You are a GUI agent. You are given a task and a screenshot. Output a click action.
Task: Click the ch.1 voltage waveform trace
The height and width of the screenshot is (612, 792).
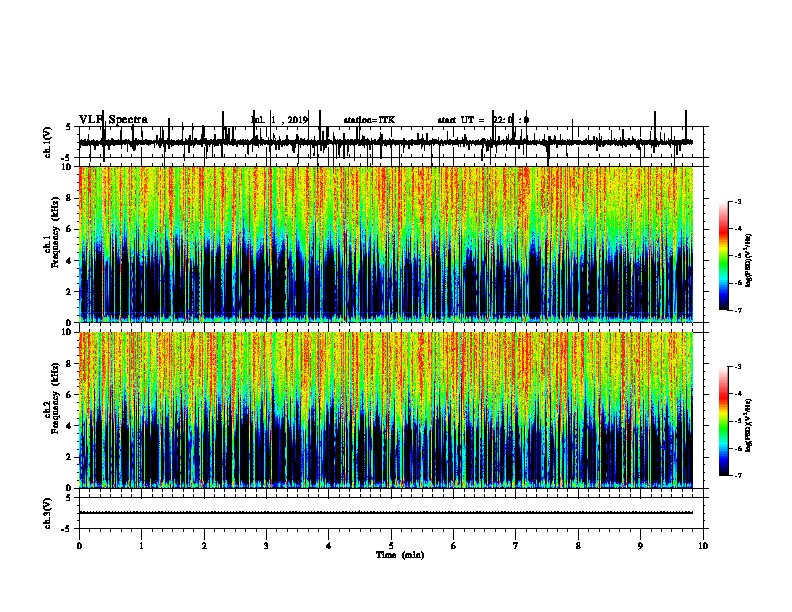[x=386, y=142]
